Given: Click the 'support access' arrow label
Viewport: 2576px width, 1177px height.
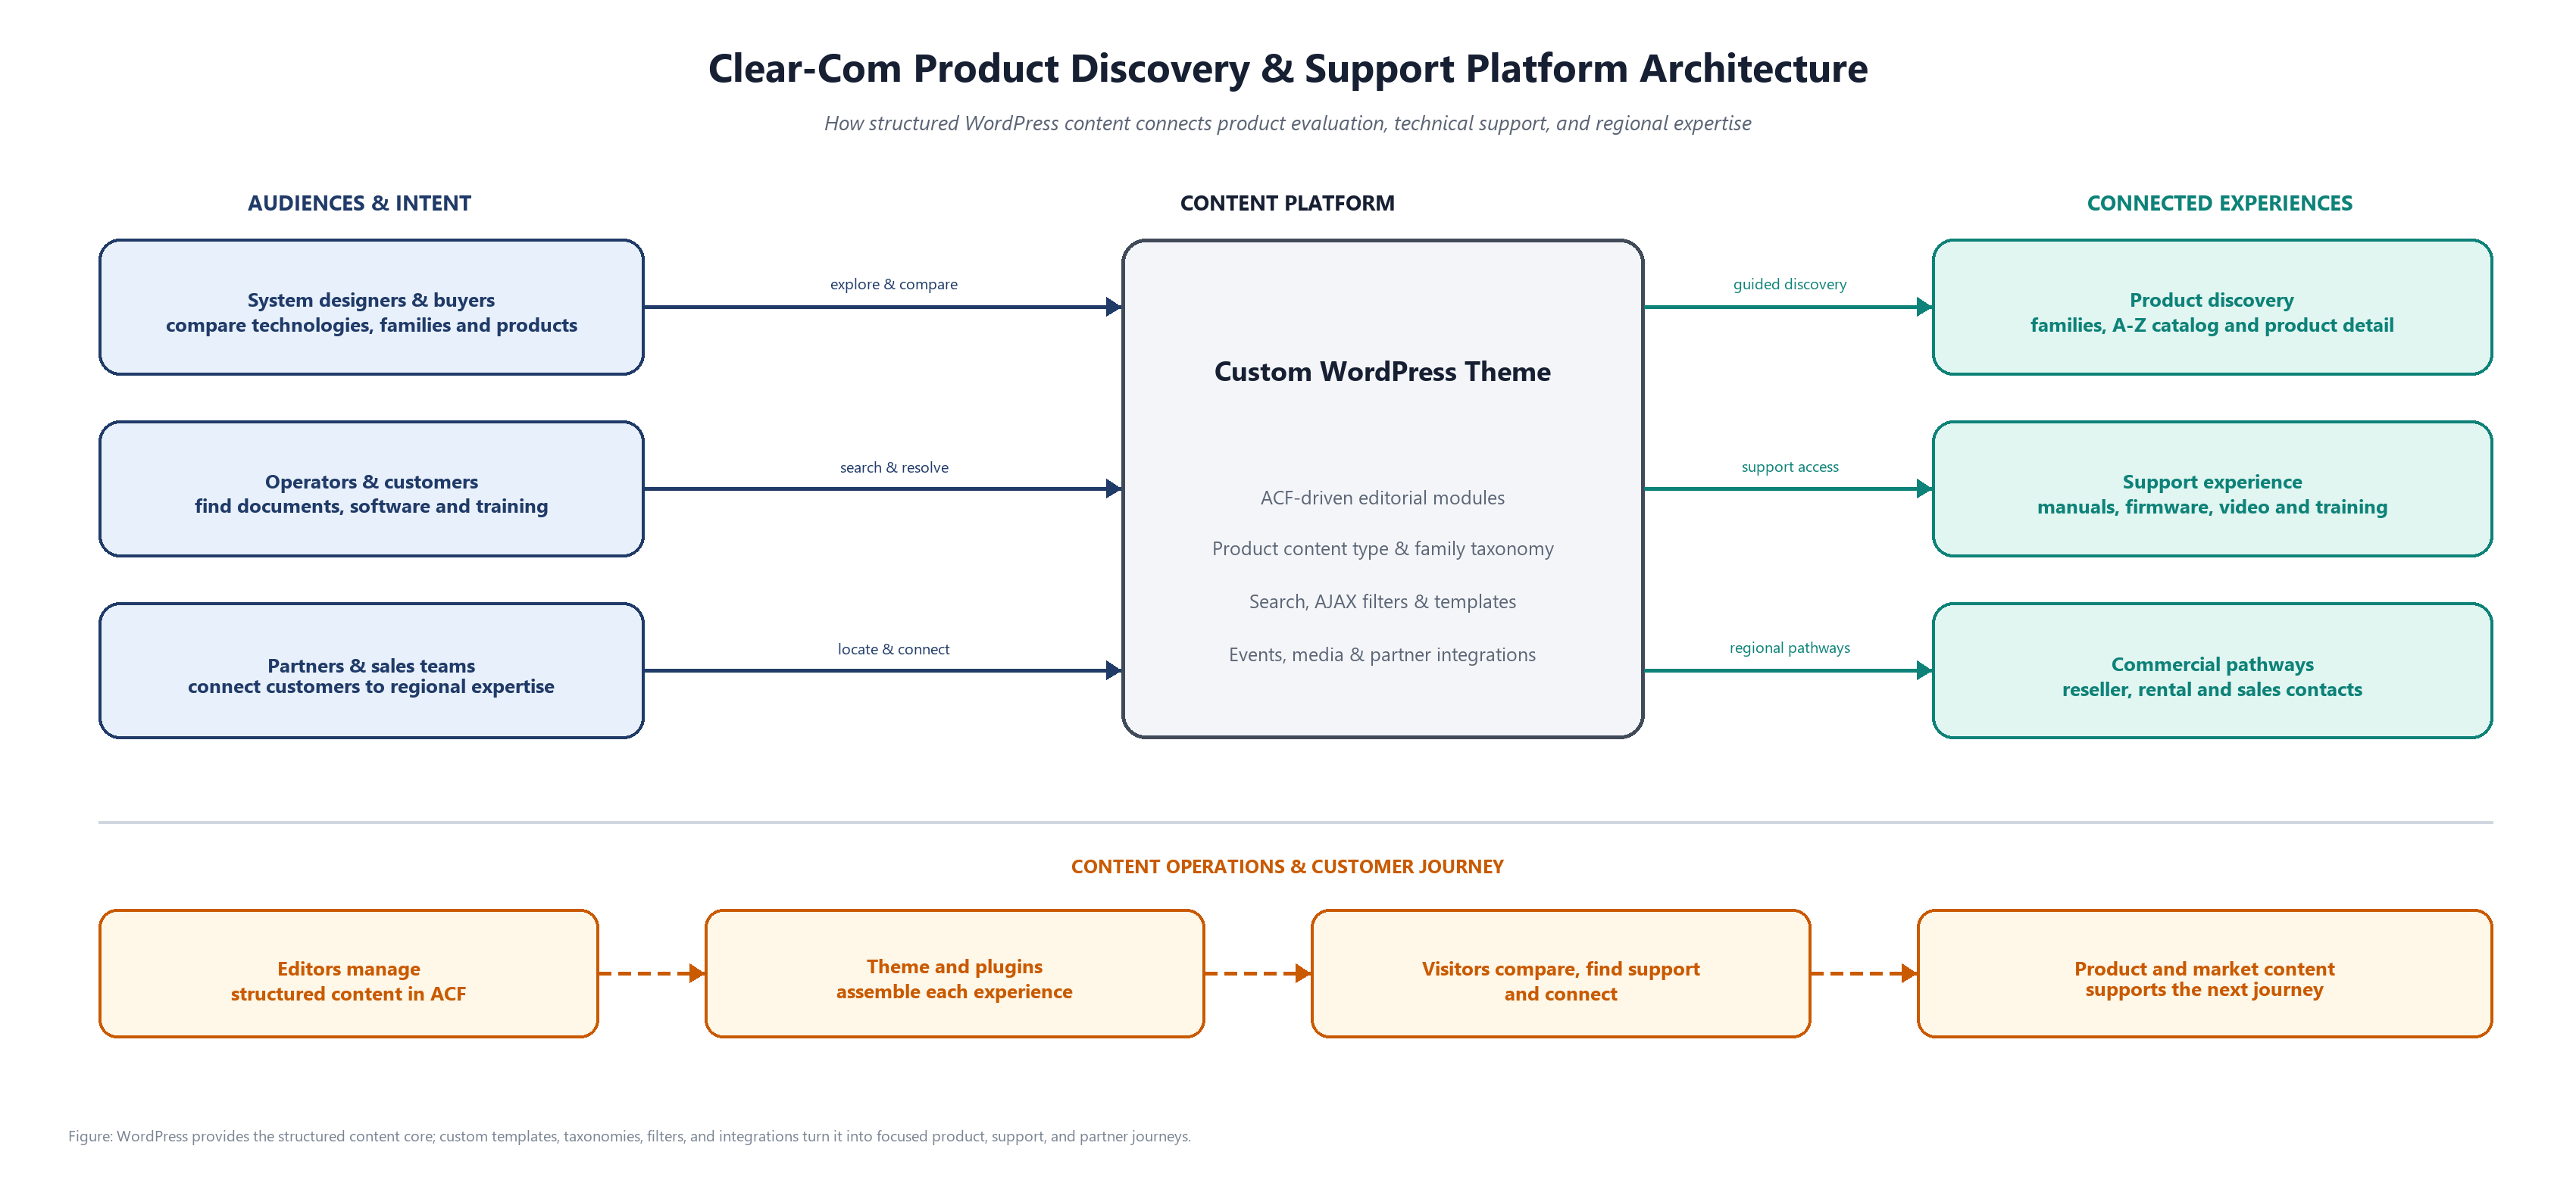Looking at the screenshot, I should click(1789, 467).
